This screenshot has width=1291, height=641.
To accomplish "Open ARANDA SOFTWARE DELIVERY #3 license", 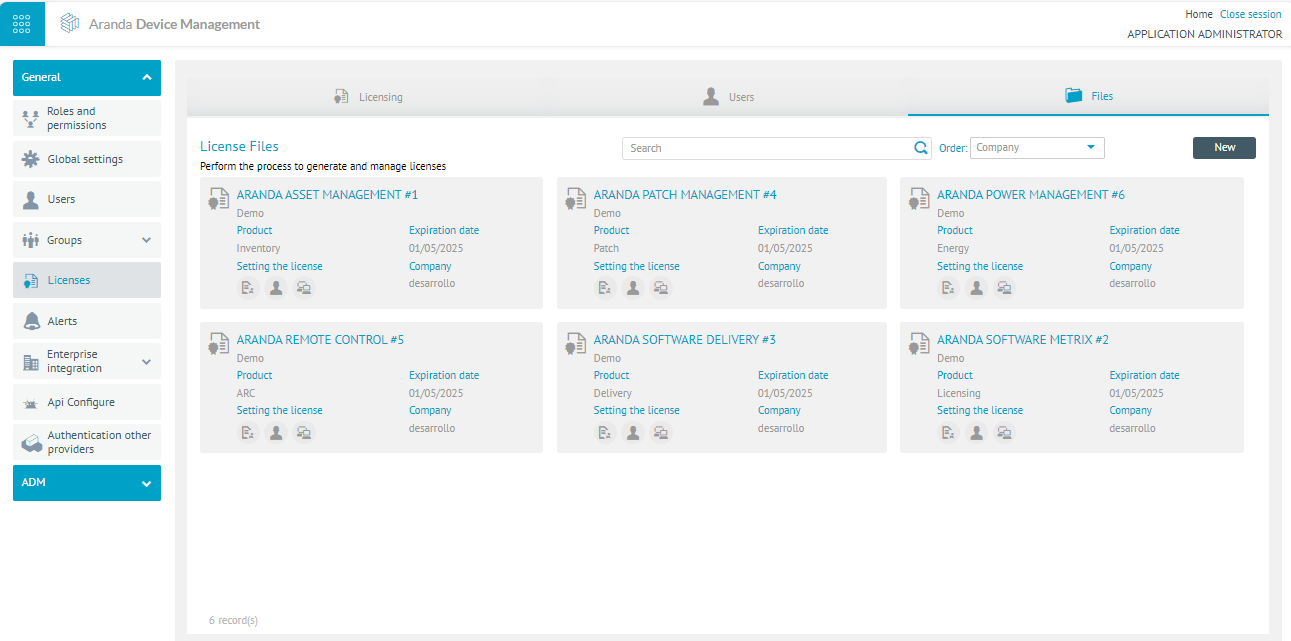I will pos(685,340).
